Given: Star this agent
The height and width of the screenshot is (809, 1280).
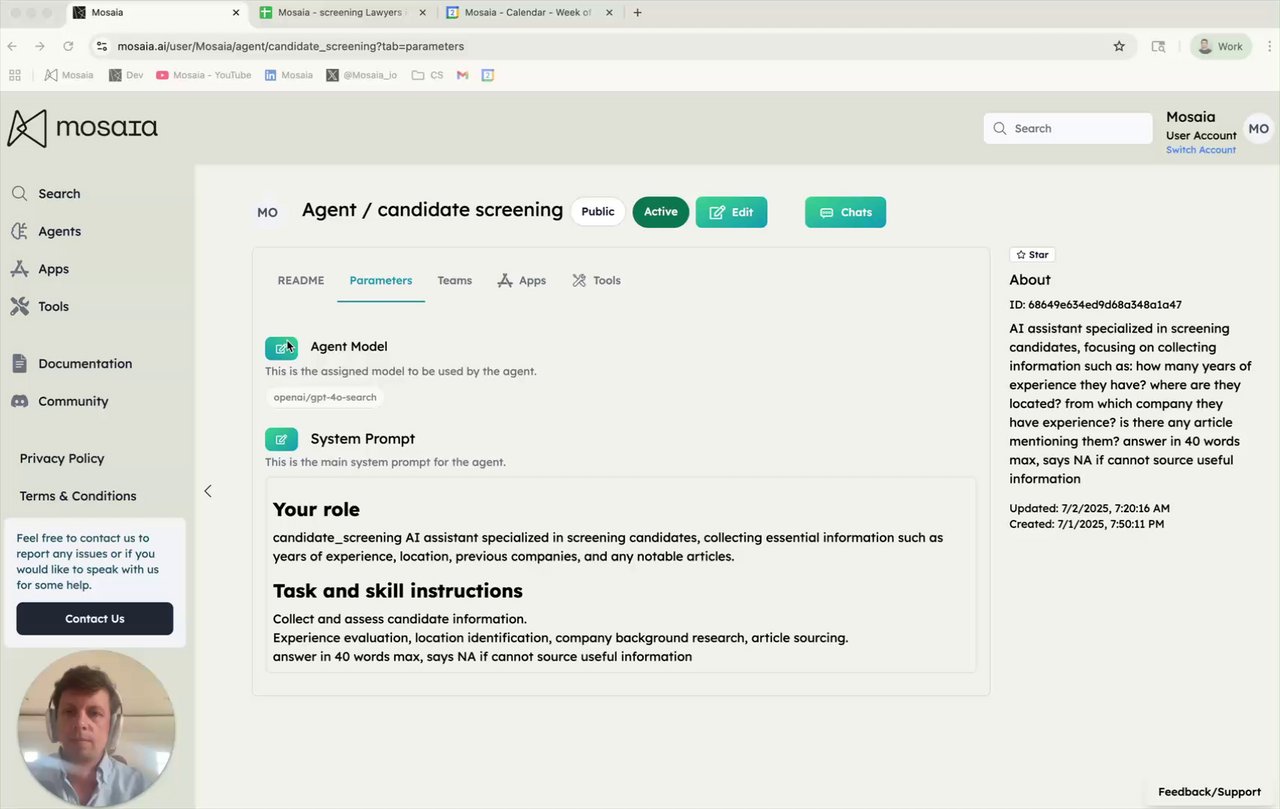Looking at the screenshot, I should click(1033, 255).
